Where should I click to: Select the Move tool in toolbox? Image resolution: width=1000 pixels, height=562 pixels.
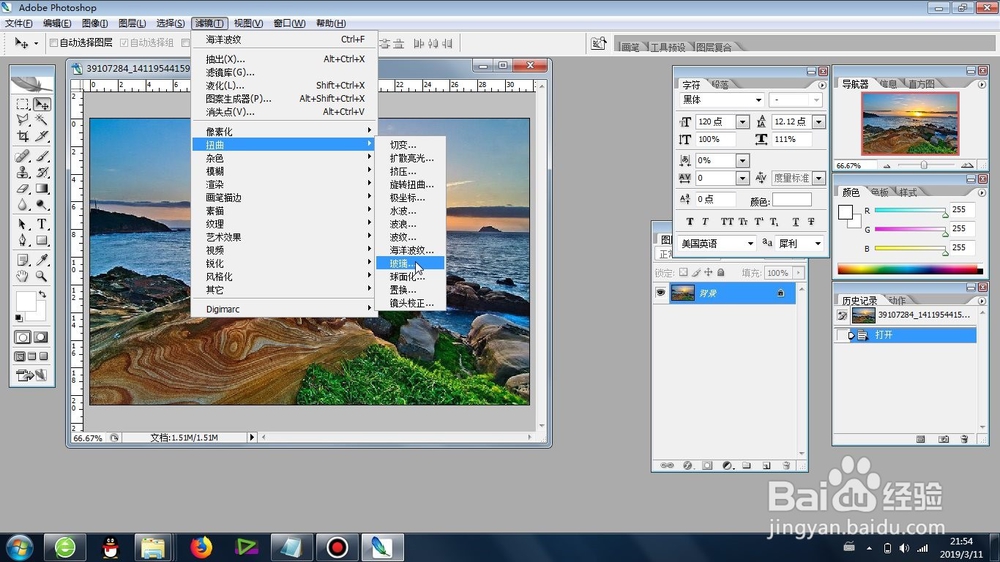[x=42, y=104]
